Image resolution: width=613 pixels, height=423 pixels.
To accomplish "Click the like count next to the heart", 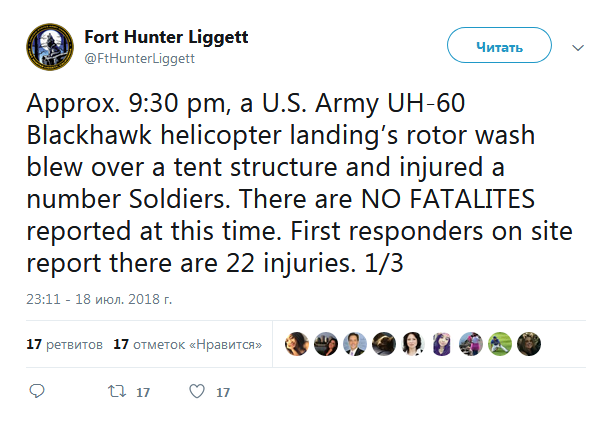I will pyautogui.click(x=223, y=392).
